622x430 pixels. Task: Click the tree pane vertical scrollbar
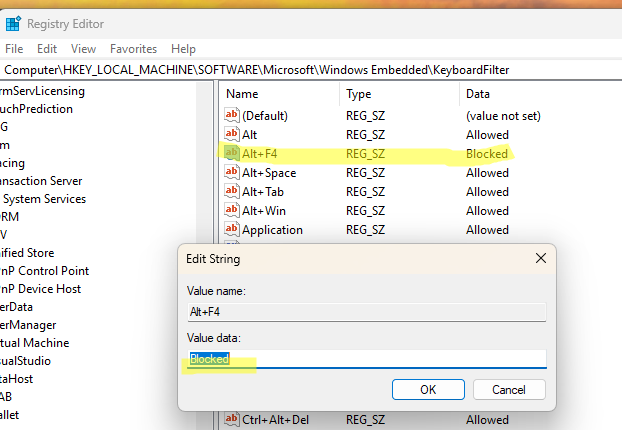[x=204, y=255]
